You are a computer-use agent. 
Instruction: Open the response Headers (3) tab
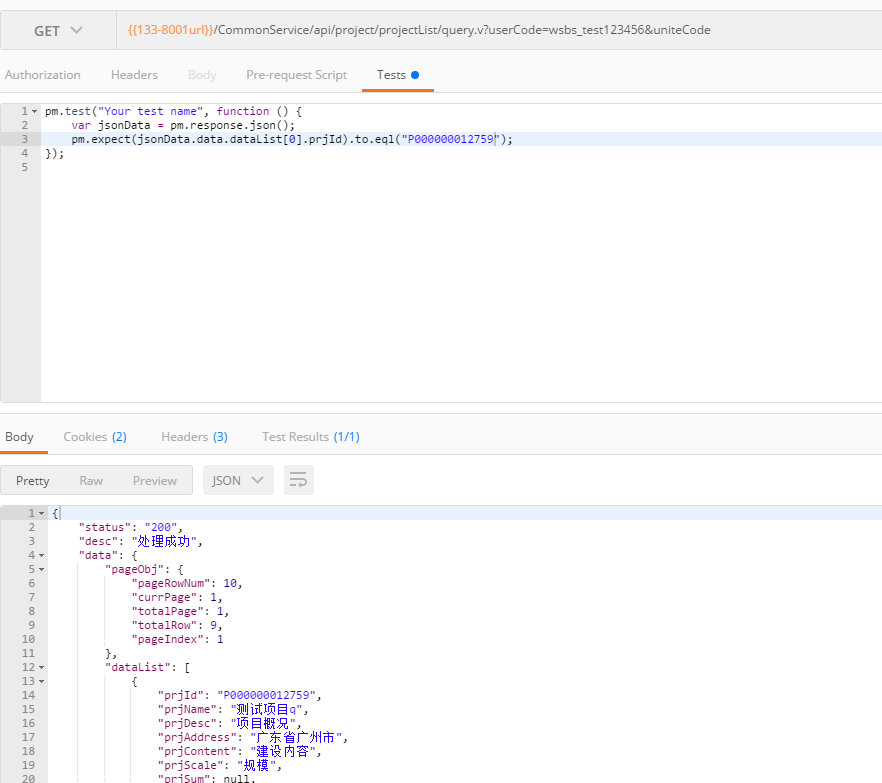[194, 436]
